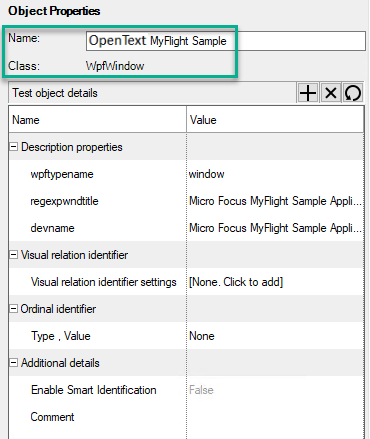Select the regexpwndtitle property name
Viewport: 370px width, 439px height.
pyautogui.click(x=64, y=201)
